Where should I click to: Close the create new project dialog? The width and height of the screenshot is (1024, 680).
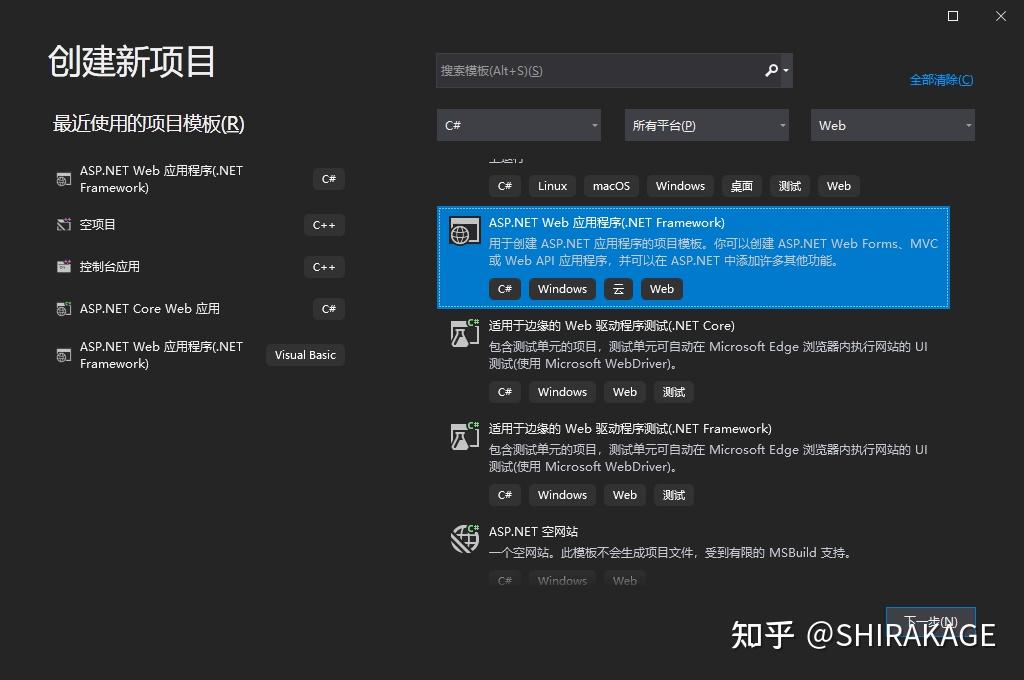1000,16
